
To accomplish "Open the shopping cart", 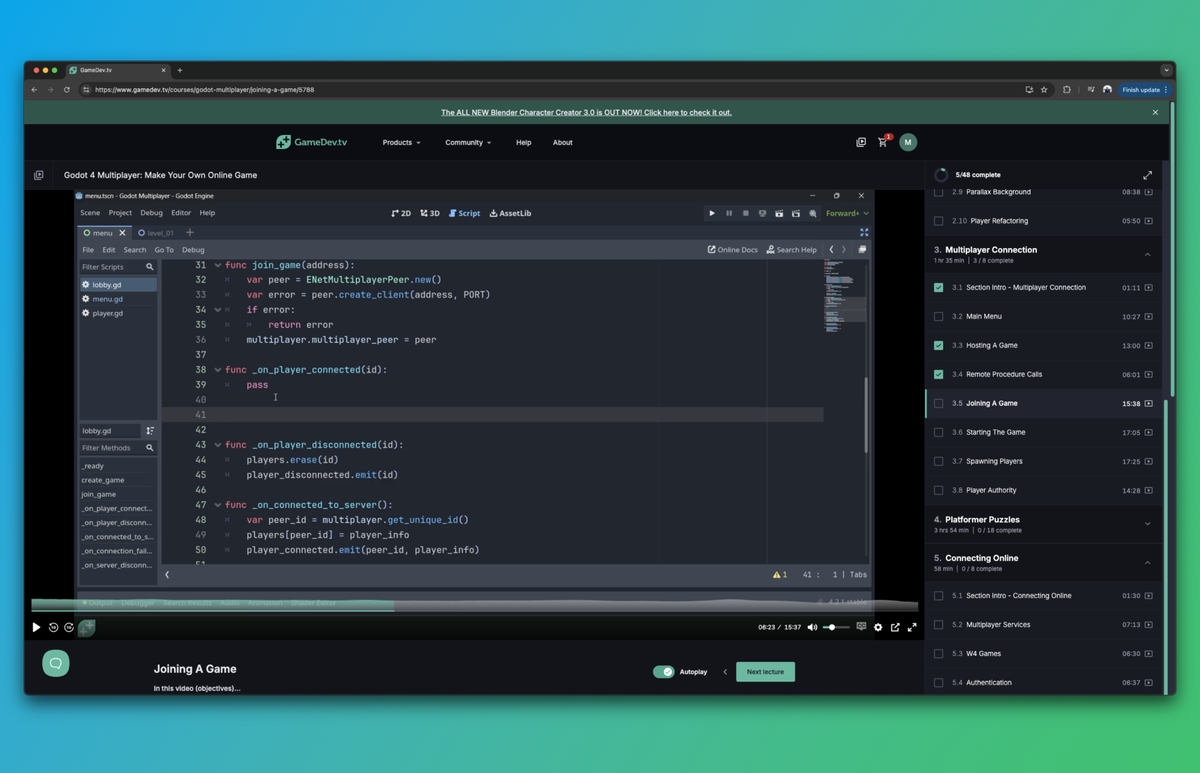I will coord(883,142).
